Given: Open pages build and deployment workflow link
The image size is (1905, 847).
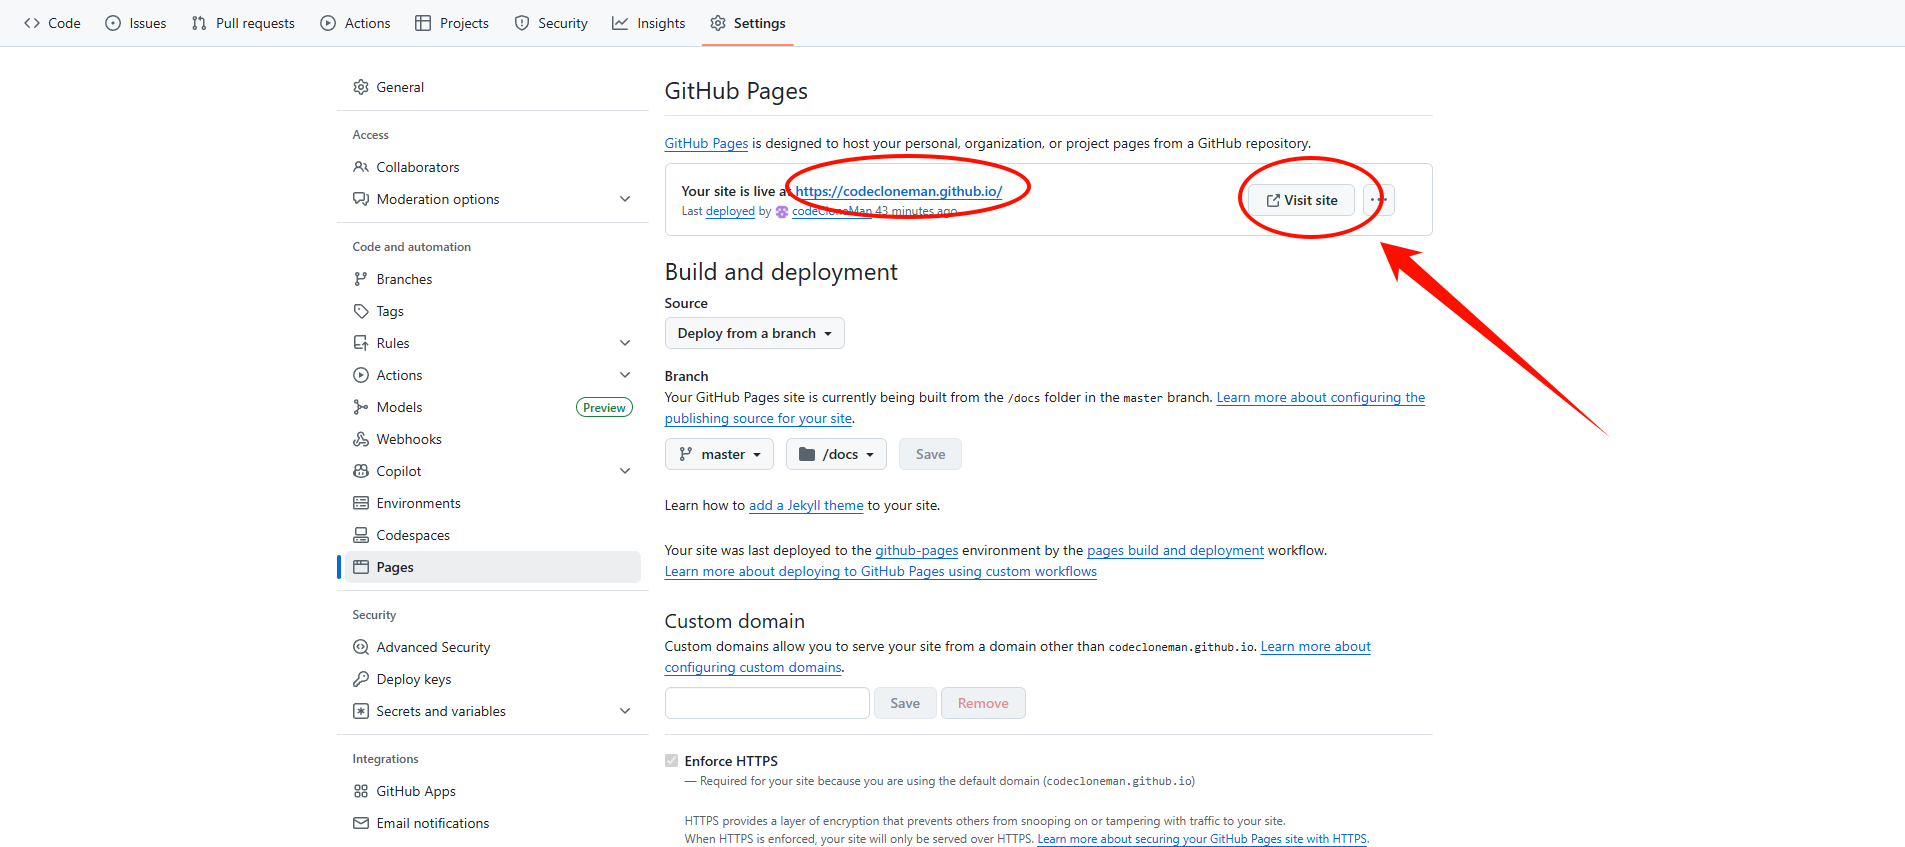Looking at the screenshot, I should [1175, 550].
